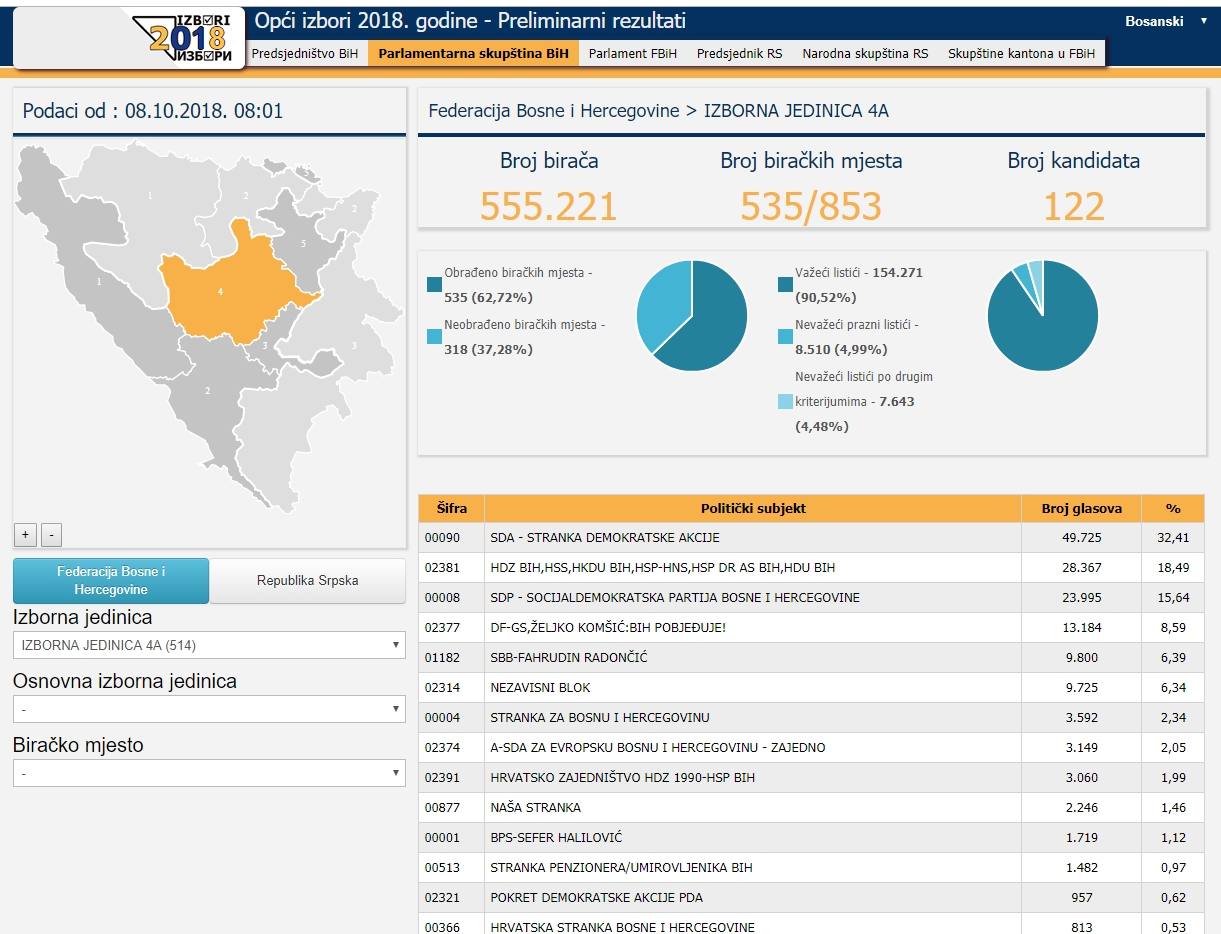
Task: Open Skupštine kantona u FBiH tab
Action: [x=1020, y=54]
